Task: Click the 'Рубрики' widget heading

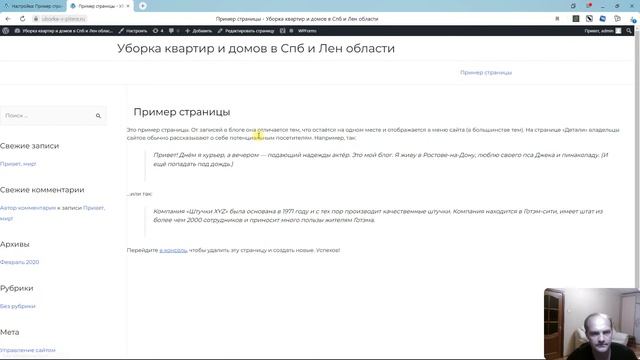Action: [x=17, y=288]
